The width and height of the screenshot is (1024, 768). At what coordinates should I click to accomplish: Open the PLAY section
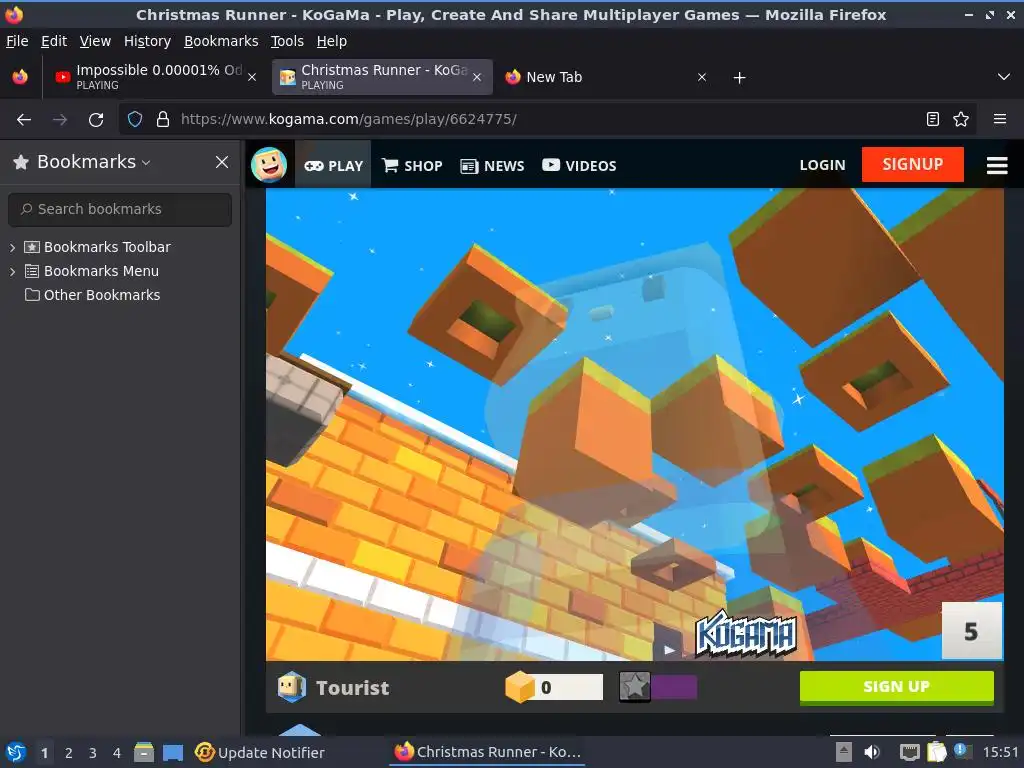333,166
